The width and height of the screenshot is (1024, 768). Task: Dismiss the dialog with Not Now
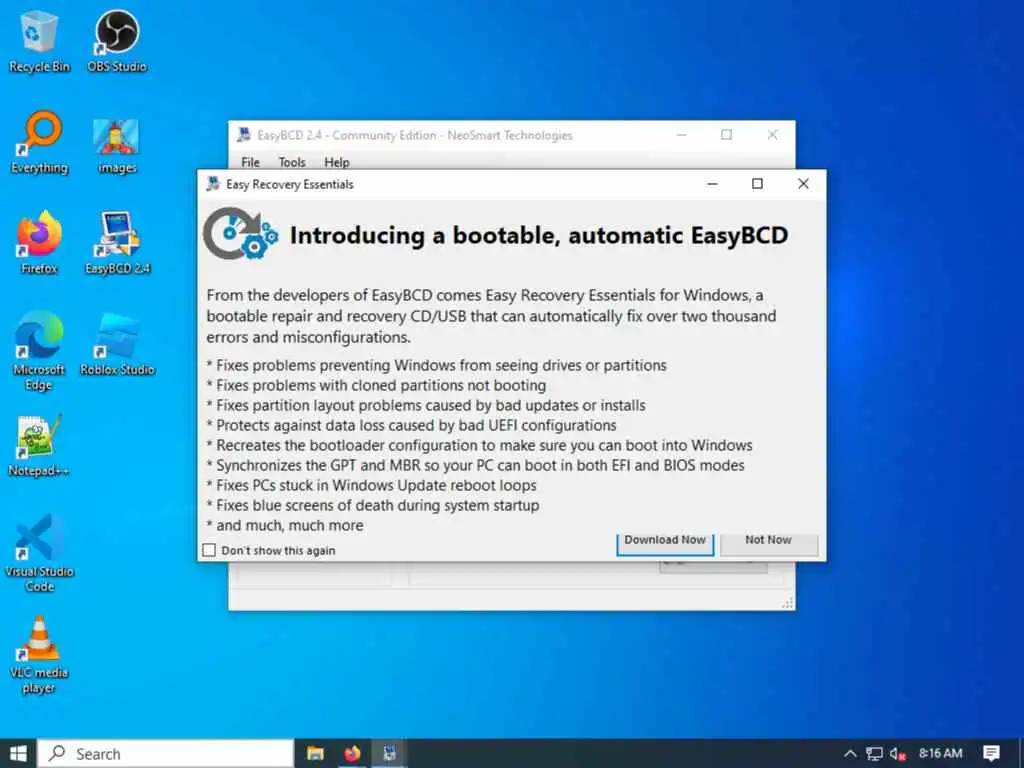click(769, 543)
